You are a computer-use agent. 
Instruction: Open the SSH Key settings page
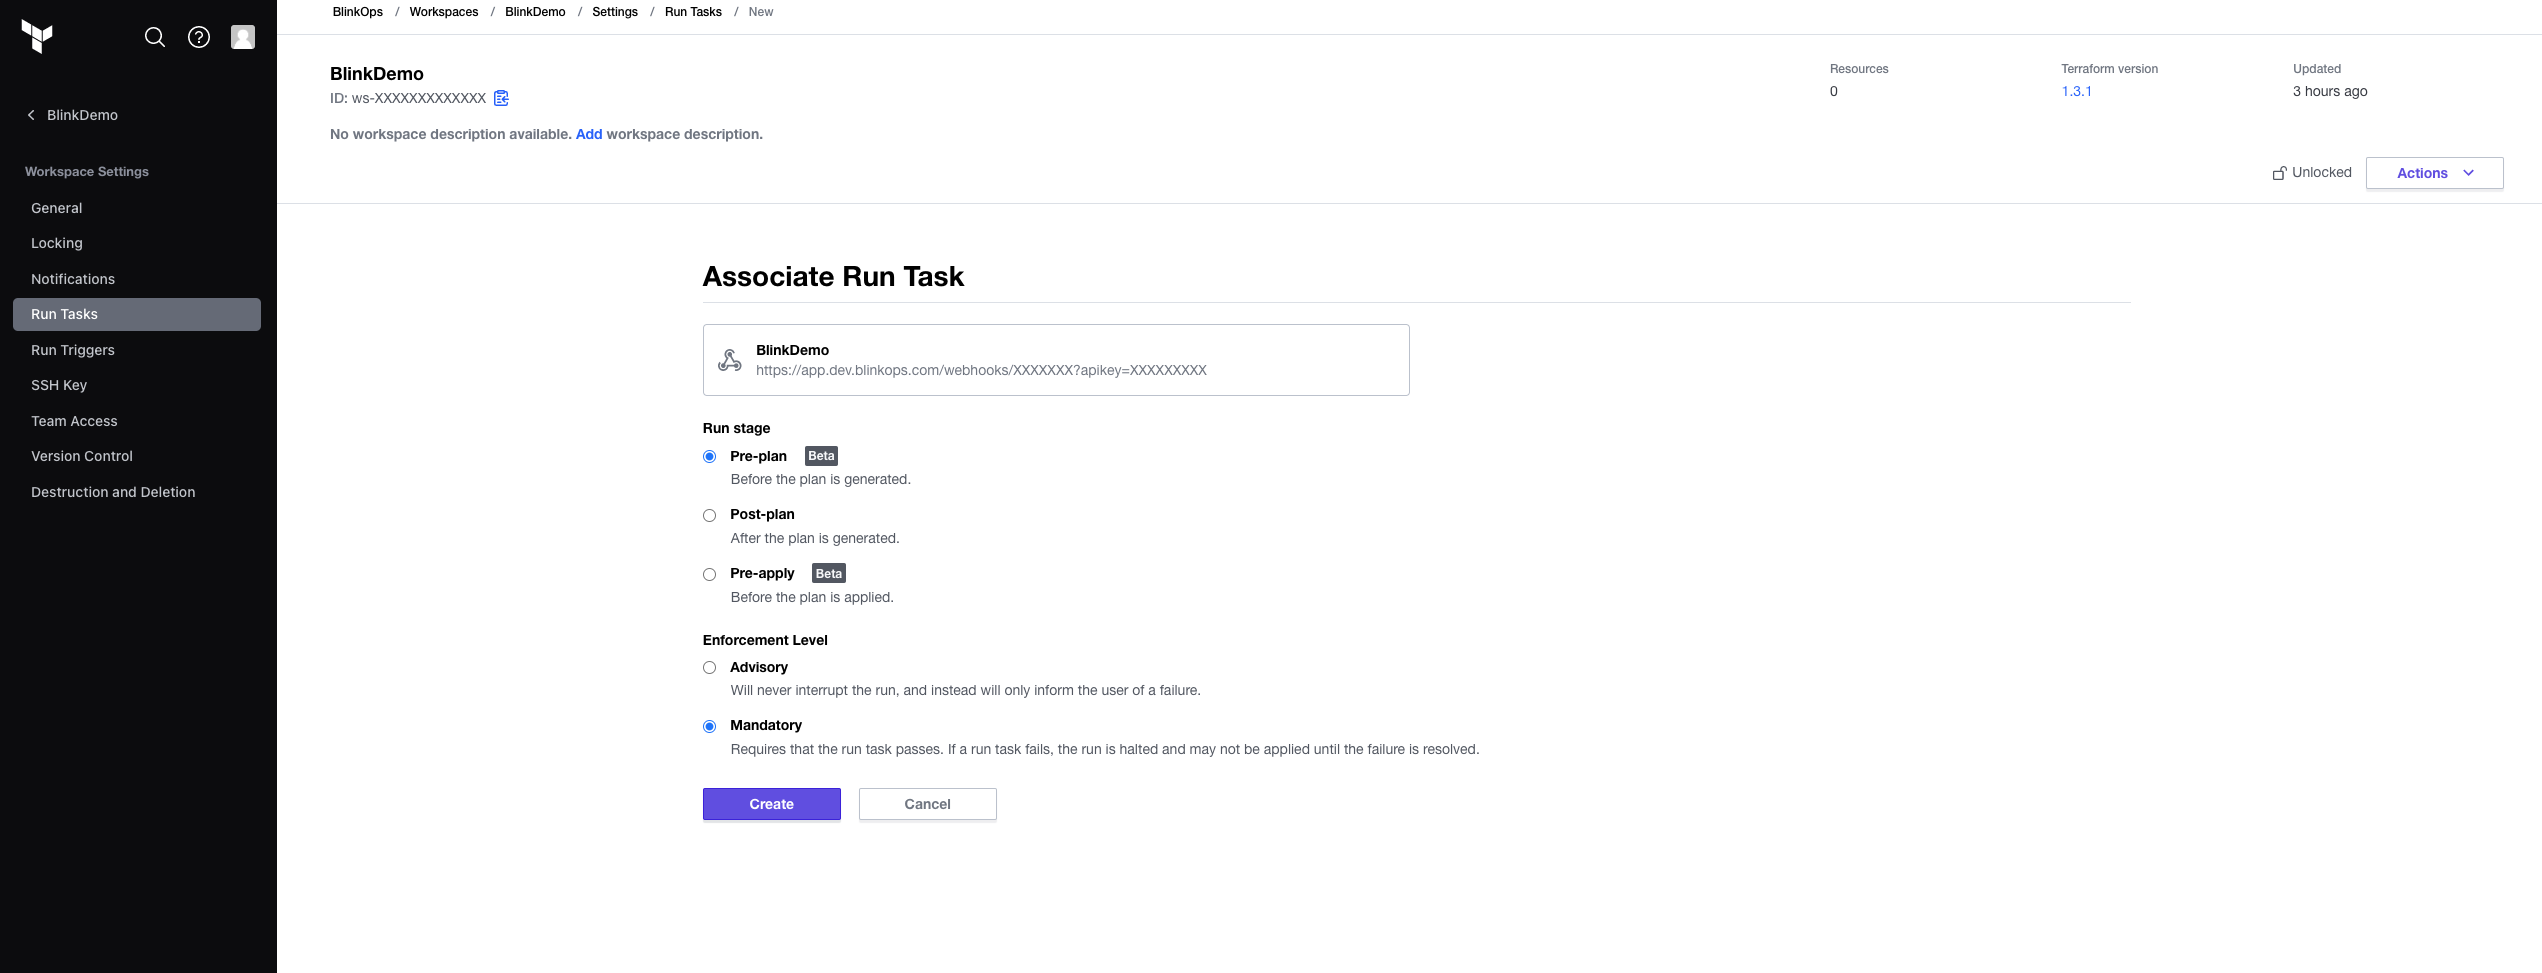pyautogui.click(x=59, y=385)
